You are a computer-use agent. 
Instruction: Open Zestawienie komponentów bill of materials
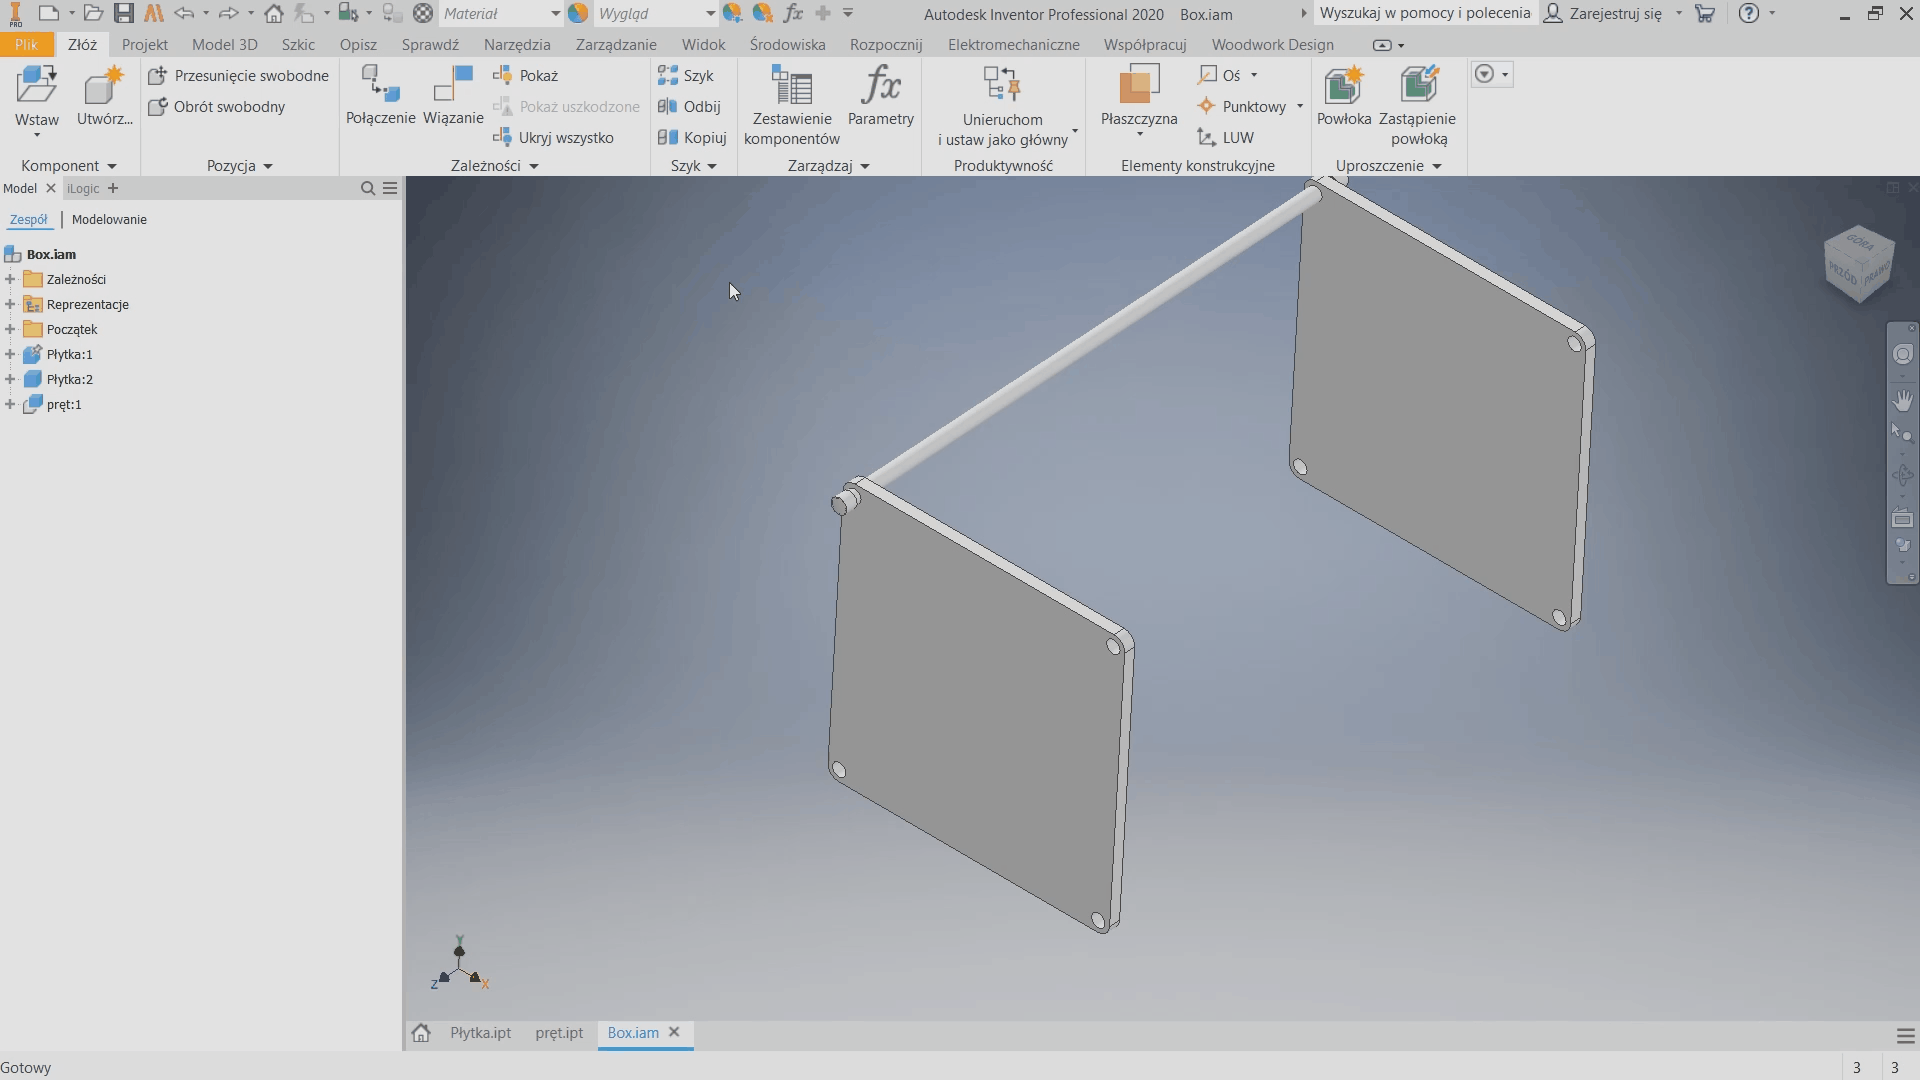point(791,86)
